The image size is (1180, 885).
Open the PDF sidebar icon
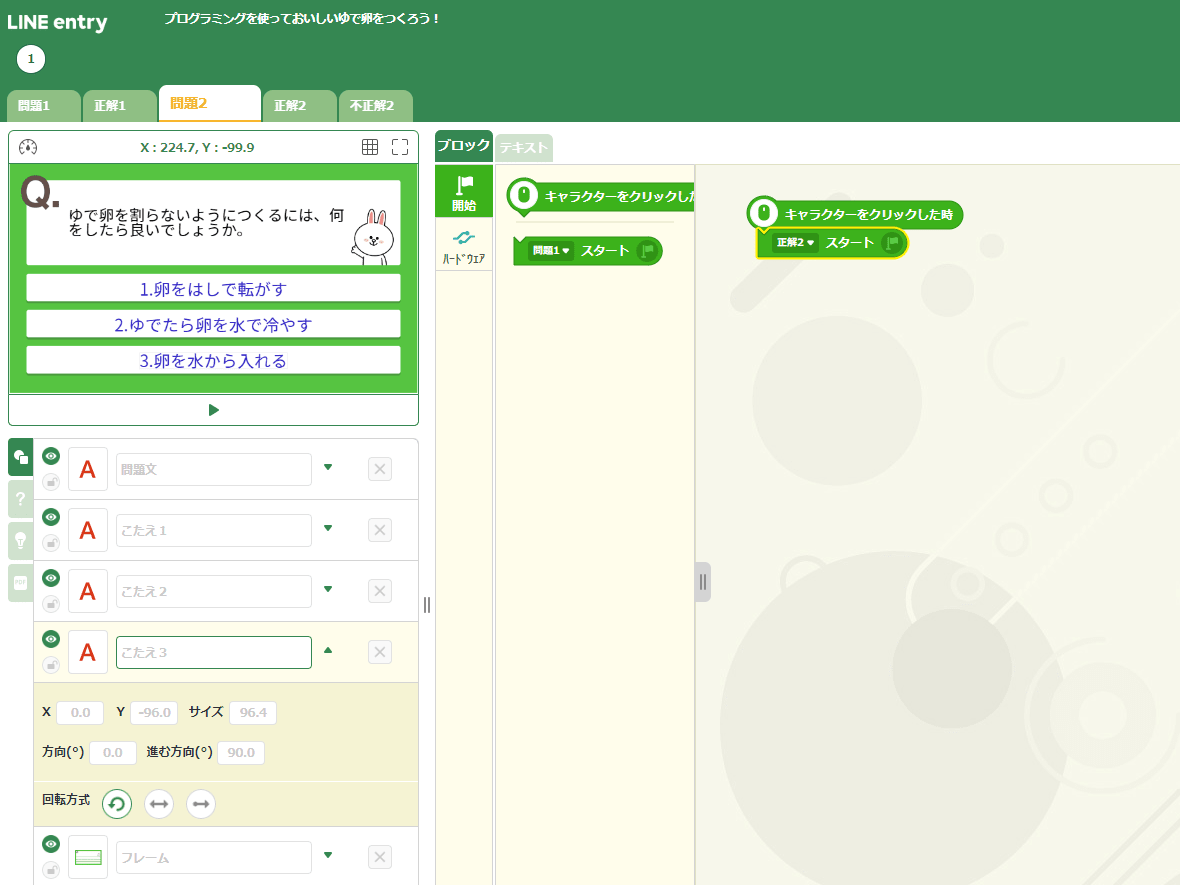(x=20, y=582)
